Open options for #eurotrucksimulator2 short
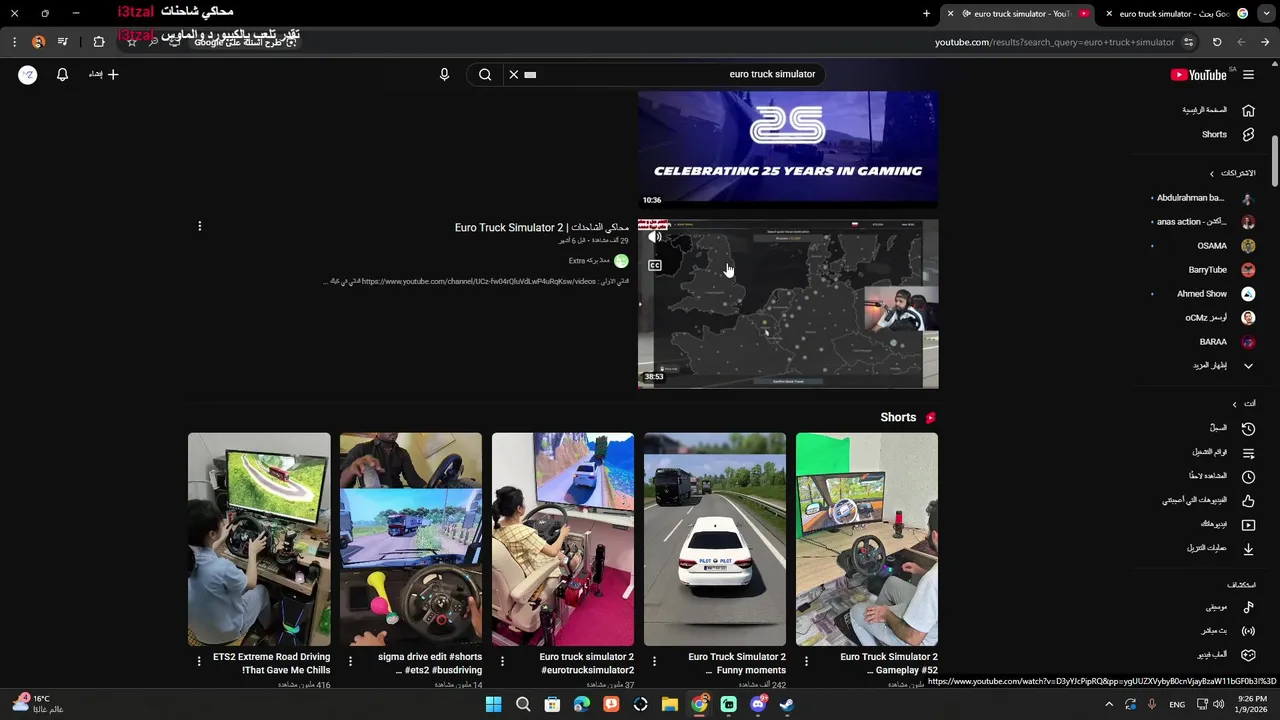Viewport: 1280px width, 720px height. point(502,661)
